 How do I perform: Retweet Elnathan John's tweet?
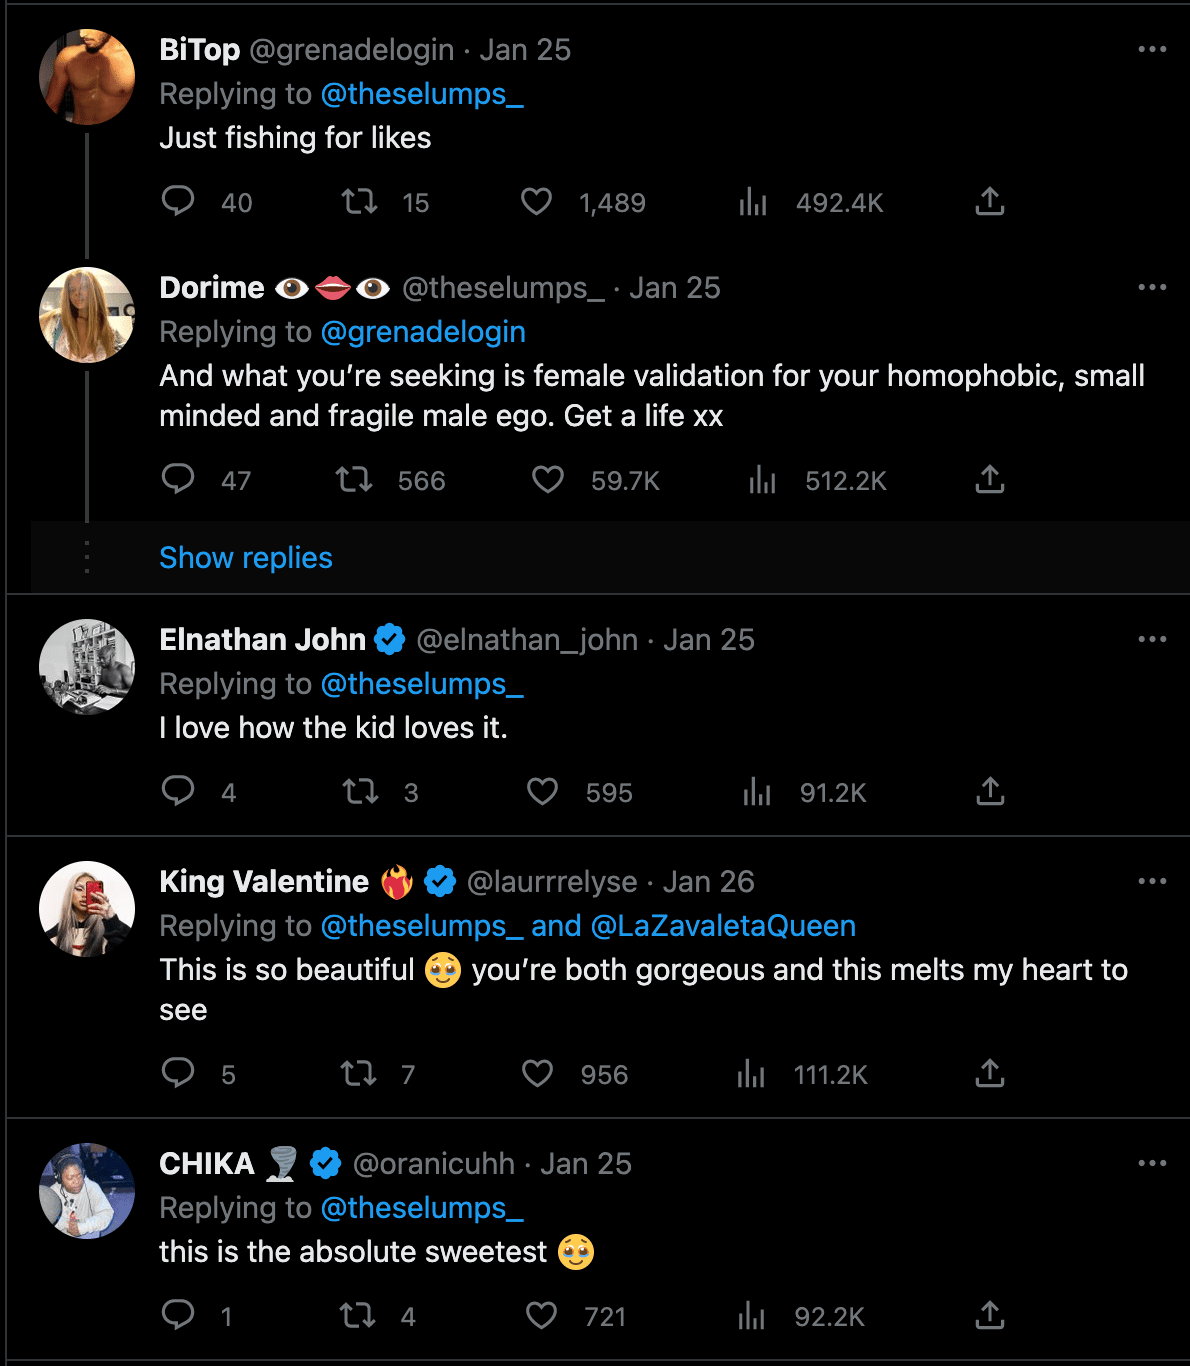coord(360,792)
